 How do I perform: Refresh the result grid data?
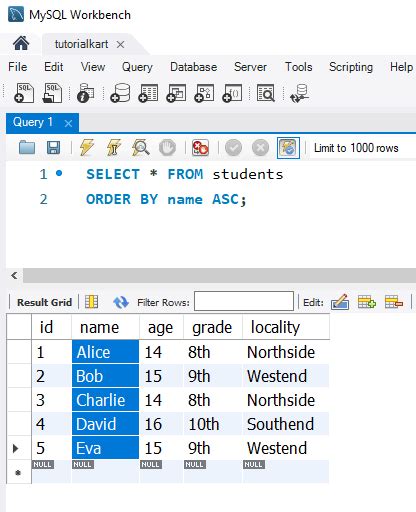[x=121, y=302]
